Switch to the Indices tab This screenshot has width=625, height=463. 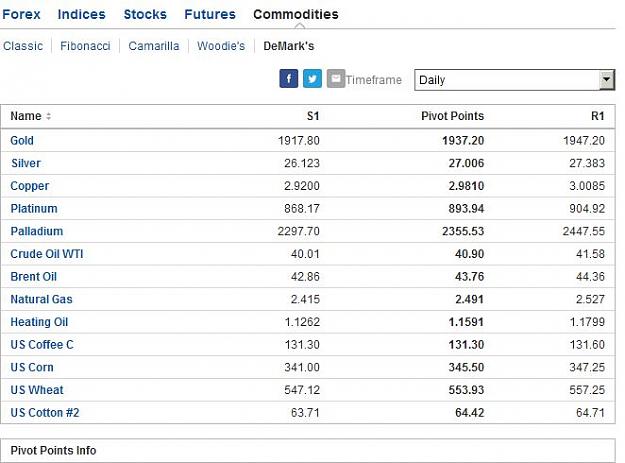(x=81, y=14)
